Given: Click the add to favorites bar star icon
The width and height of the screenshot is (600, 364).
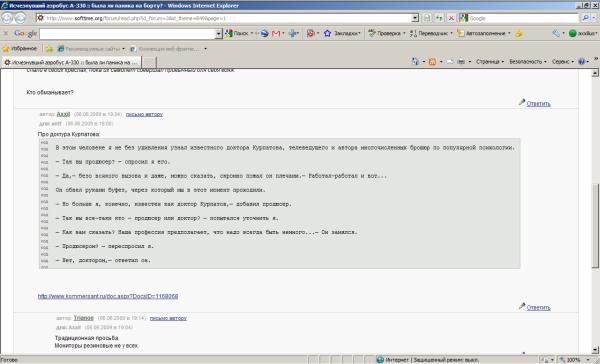Looking at the screenshot, I should click(49, 49).
